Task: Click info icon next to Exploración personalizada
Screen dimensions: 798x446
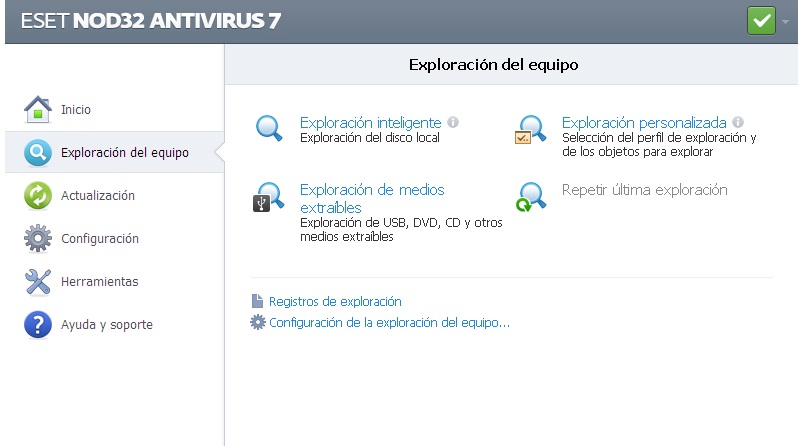Action: pyautogui.click(x=738, y=122)
